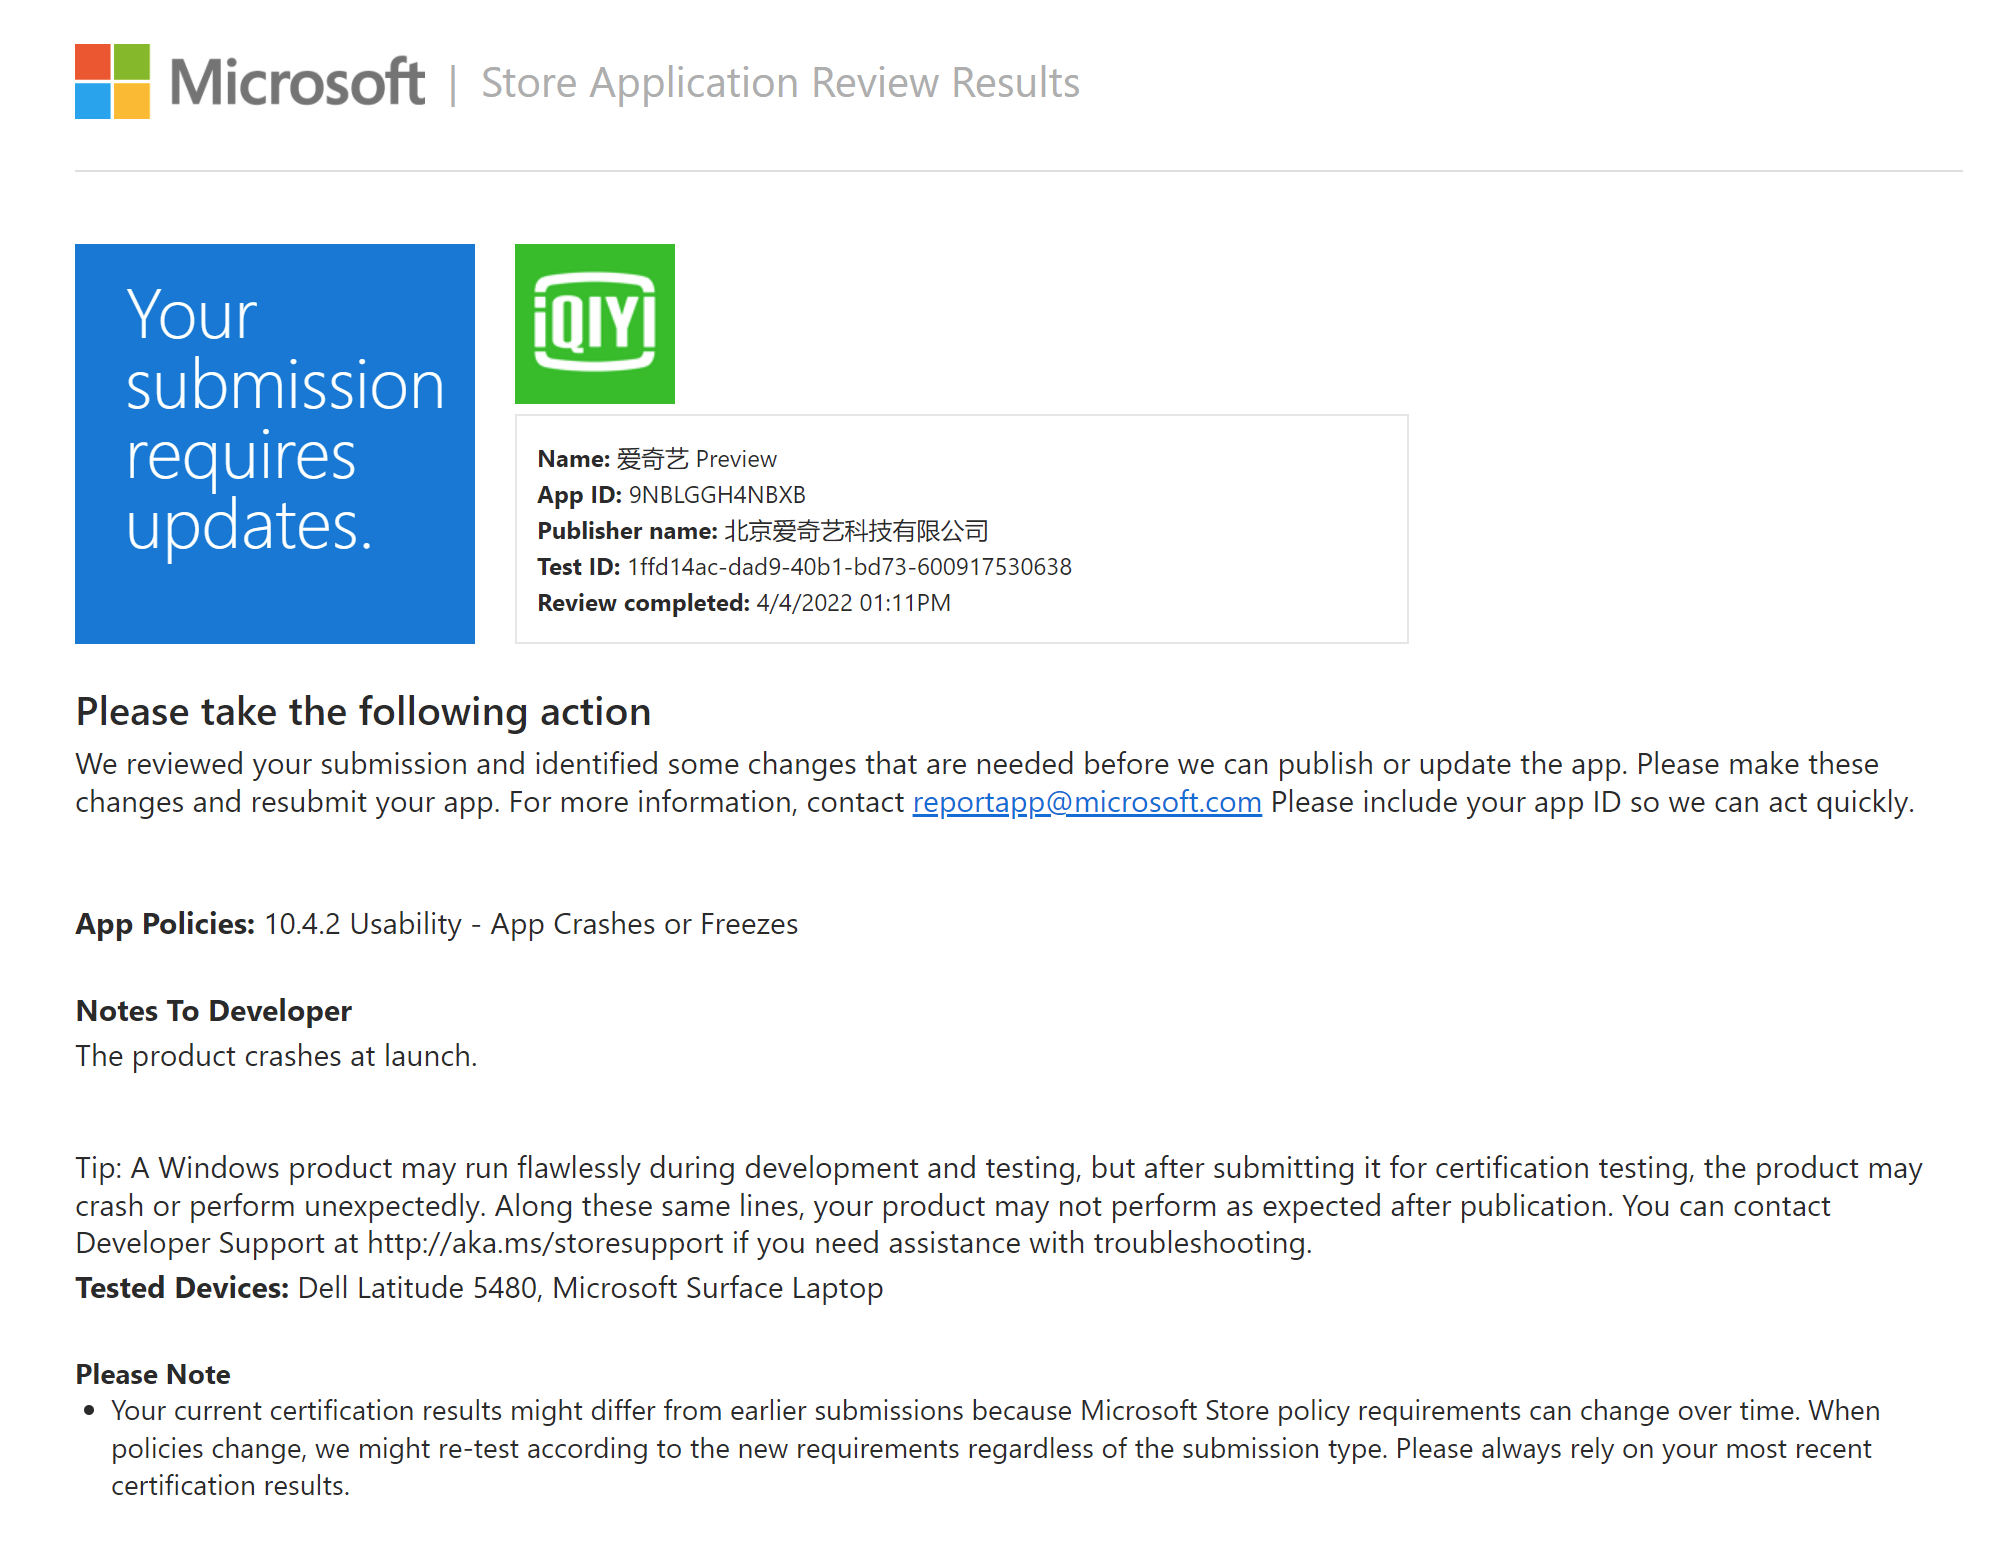Screen dimensions: 2002x1565
Task: Click the 'Store Application Review Results' heading
Action: click(780, 83)
